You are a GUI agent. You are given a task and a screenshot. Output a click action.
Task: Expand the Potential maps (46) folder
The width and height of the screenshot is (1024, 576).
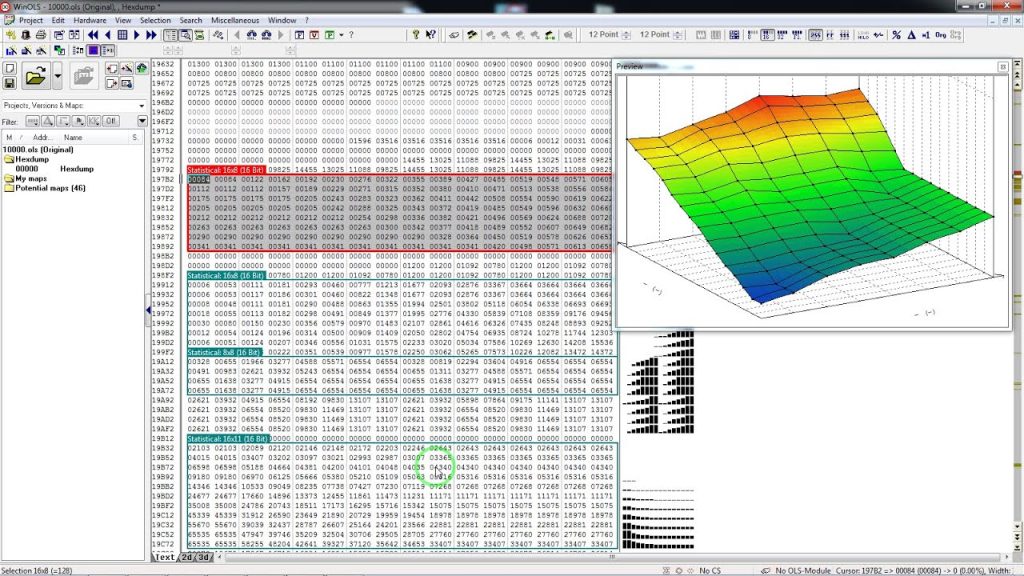point(50,188)
